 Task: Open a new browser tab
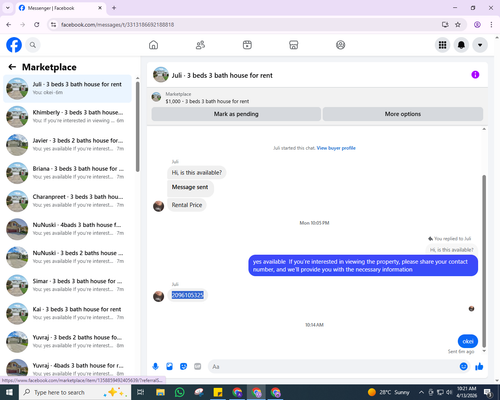click(x=114, y=8)
